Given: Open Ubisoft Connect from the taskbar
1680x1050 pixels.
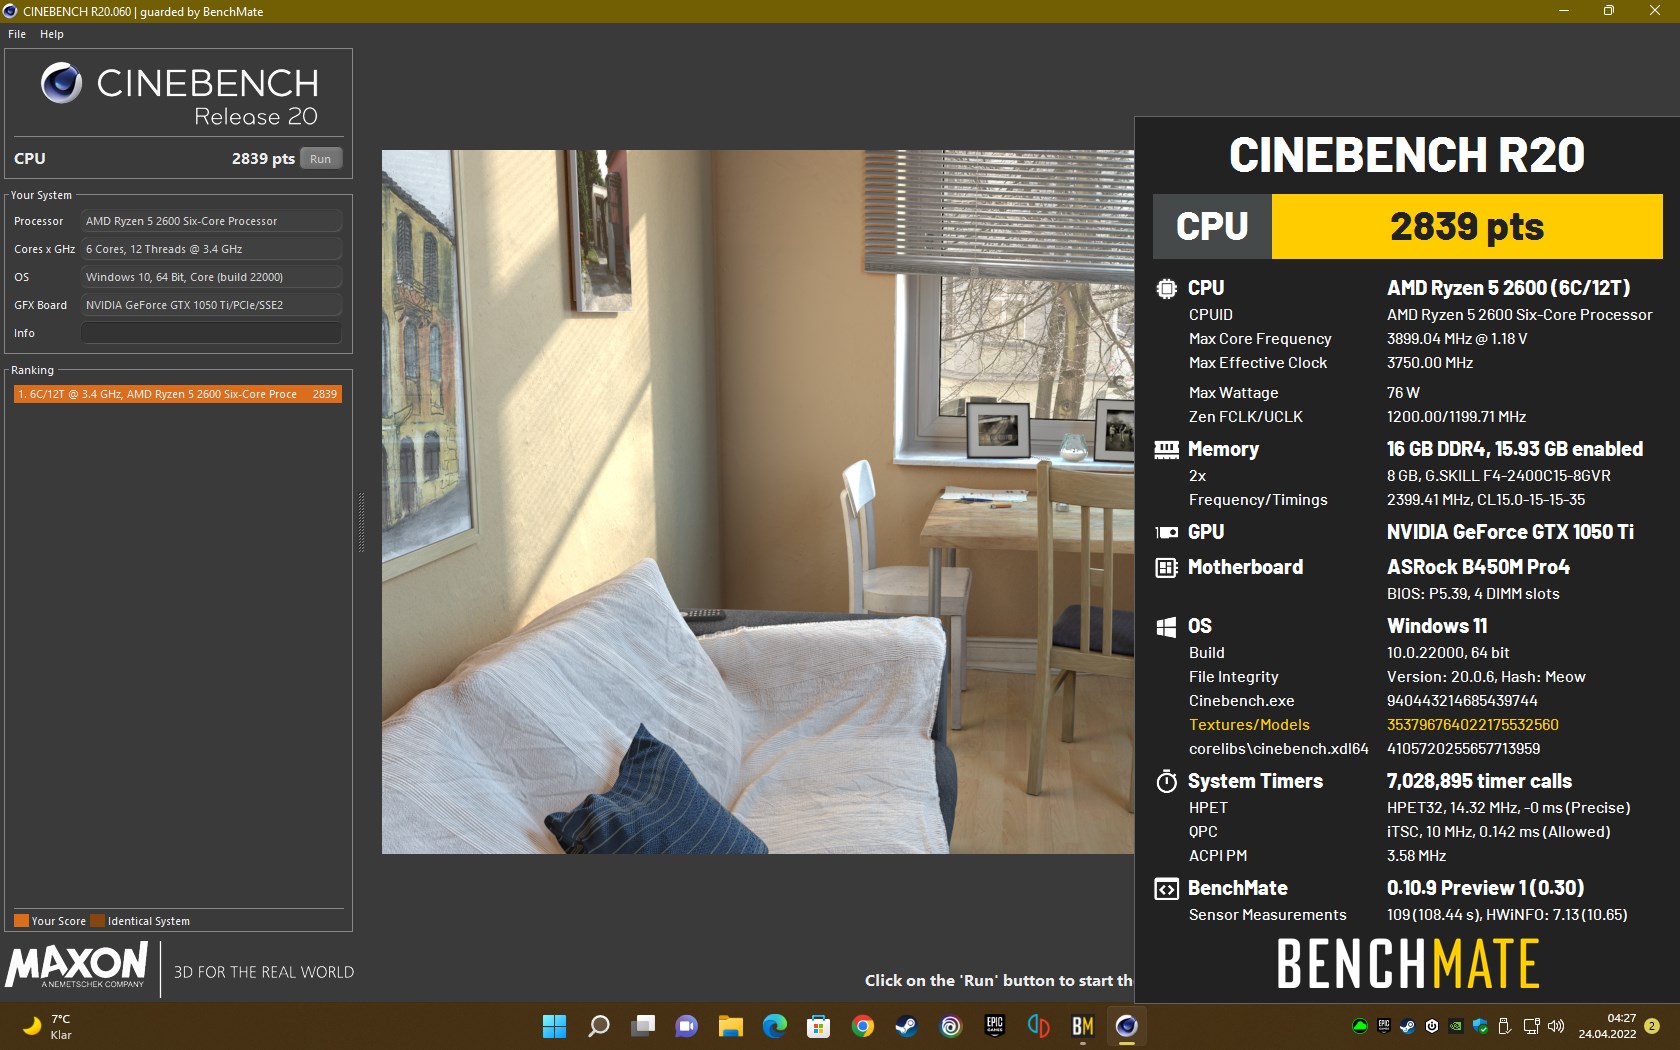Looking at the screenshot, I should pyautogui.click(x=951, y=1026).
